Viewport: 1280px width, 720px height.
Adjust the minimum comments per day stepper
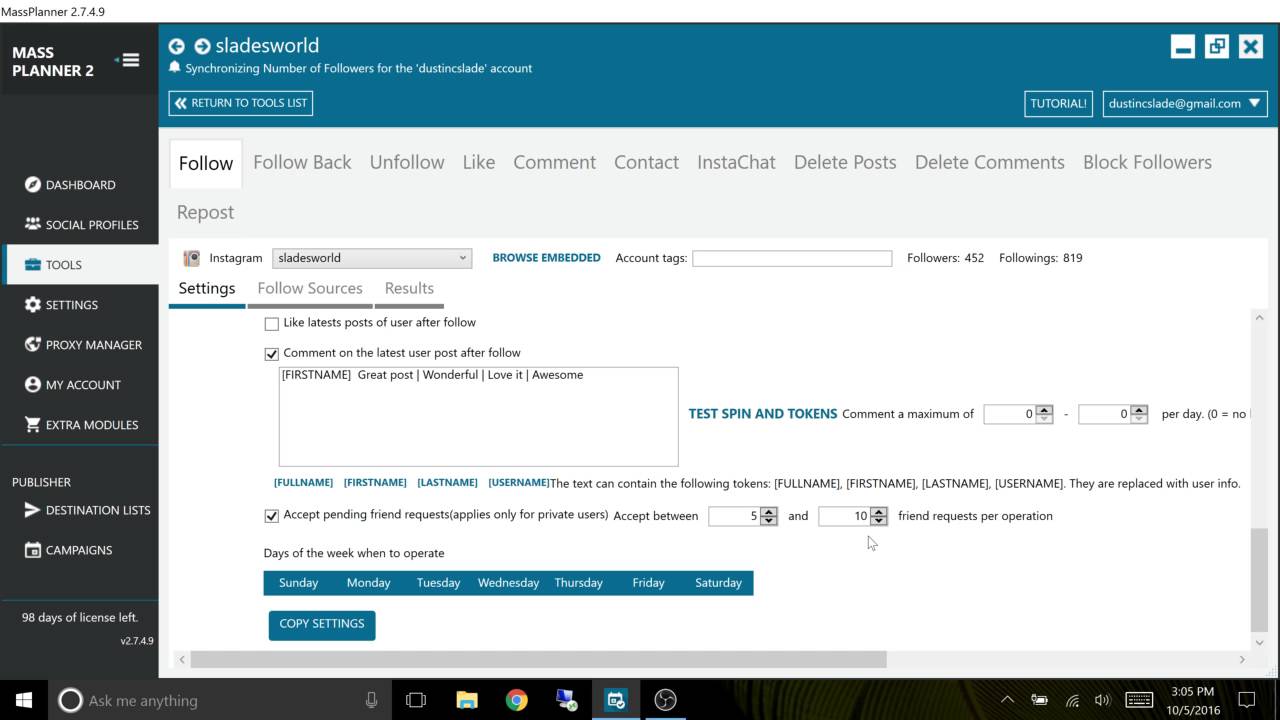pos(1044,414)
